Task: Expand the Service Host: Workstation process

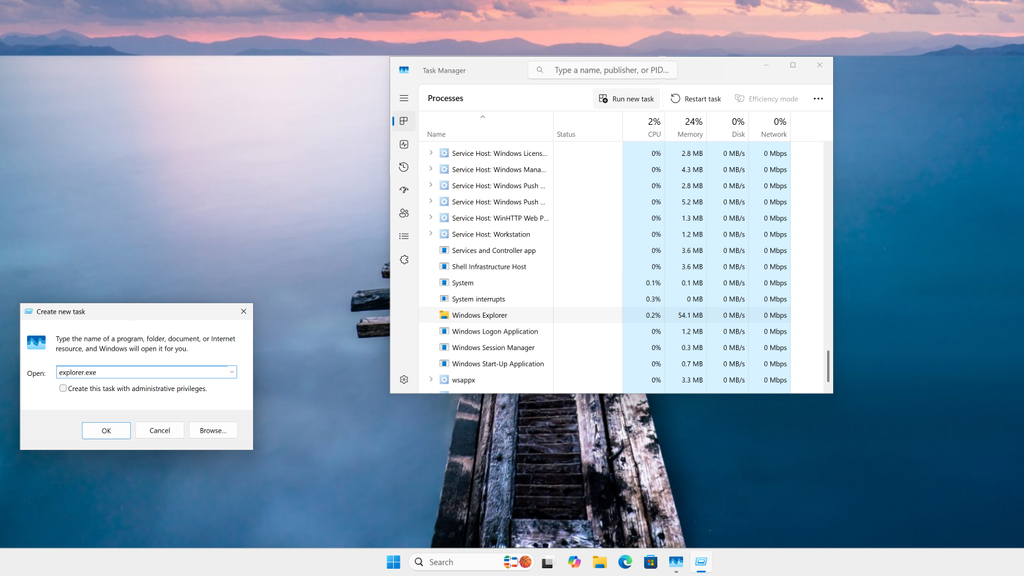Action: click(x=431, y=234)
